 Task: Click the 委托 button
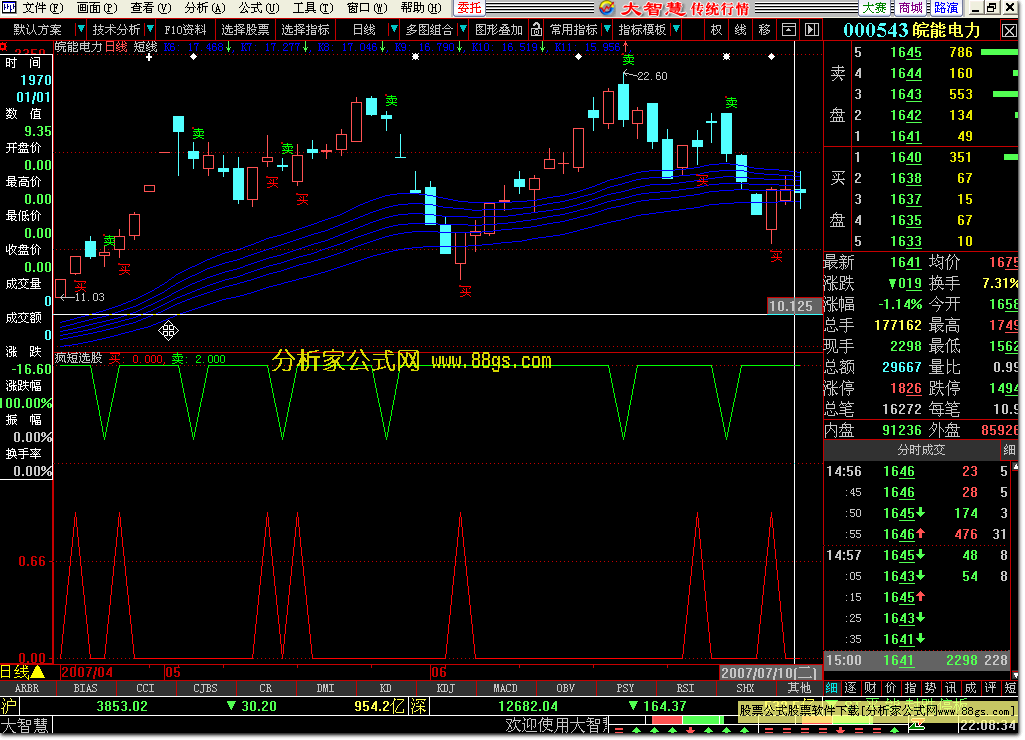pyautogui.click(x=469, y=8)
